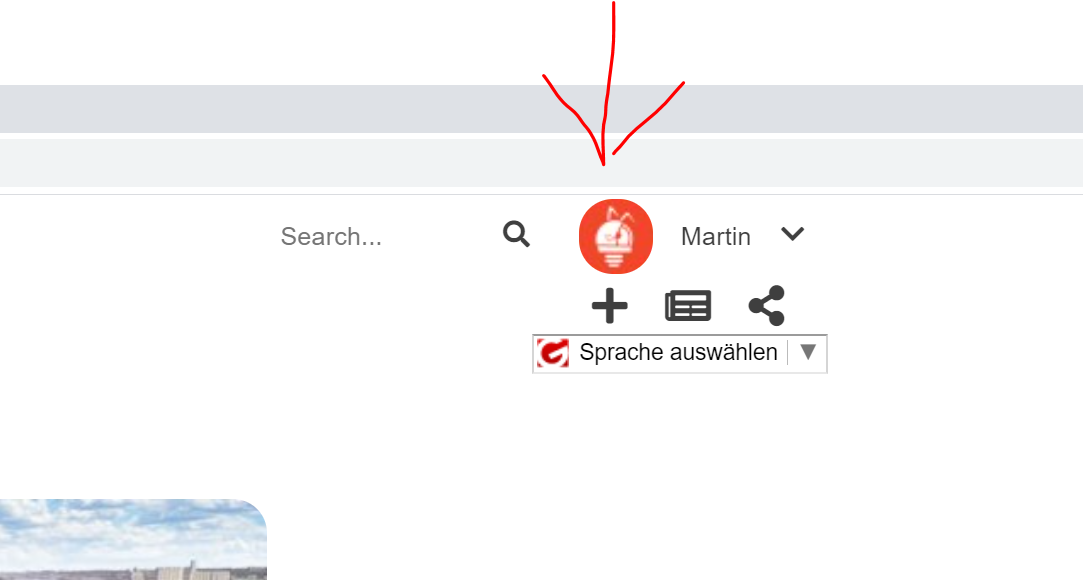1083x580 pixels.
Task: Click the cloudy sky in the thumbnail
Action: point(131,528)
